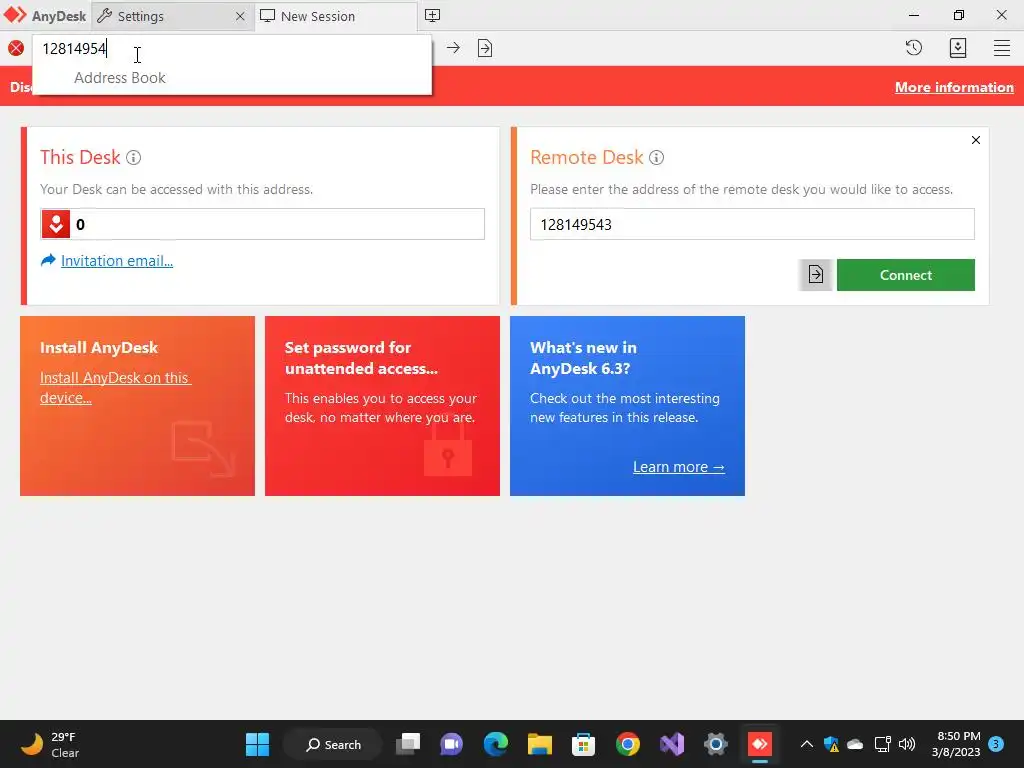Click Install AnyDesk on this device link
Viewport: 1024px width, 768px height.
click(x=115, y=387)
